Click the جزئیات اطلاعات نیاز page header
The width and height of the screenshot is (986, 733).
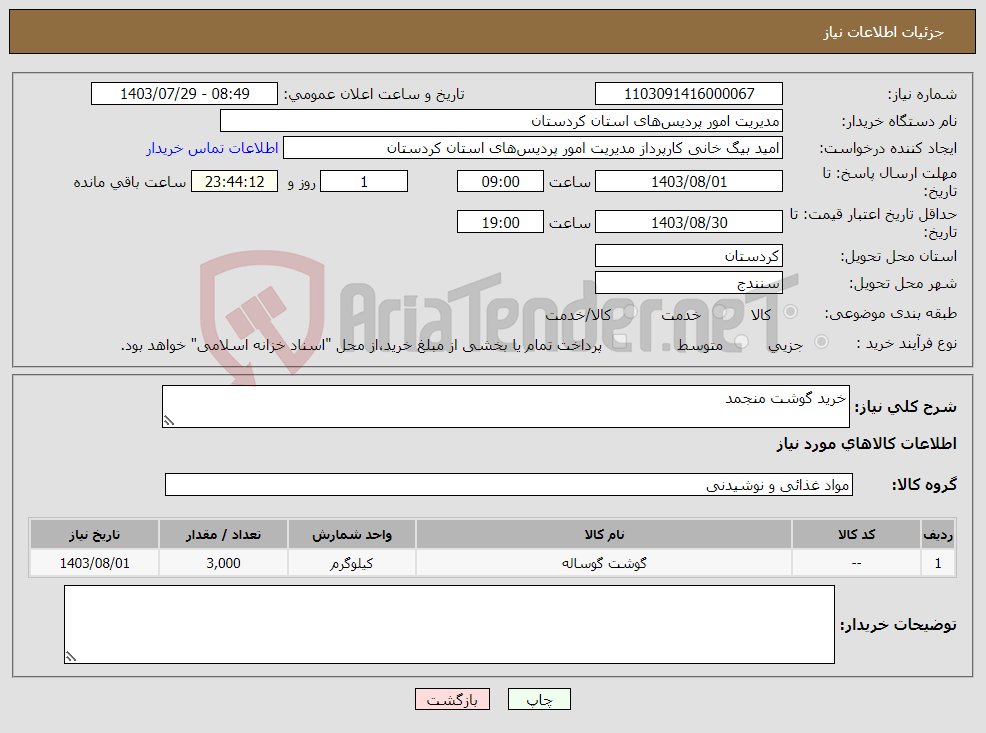(884, 32)
